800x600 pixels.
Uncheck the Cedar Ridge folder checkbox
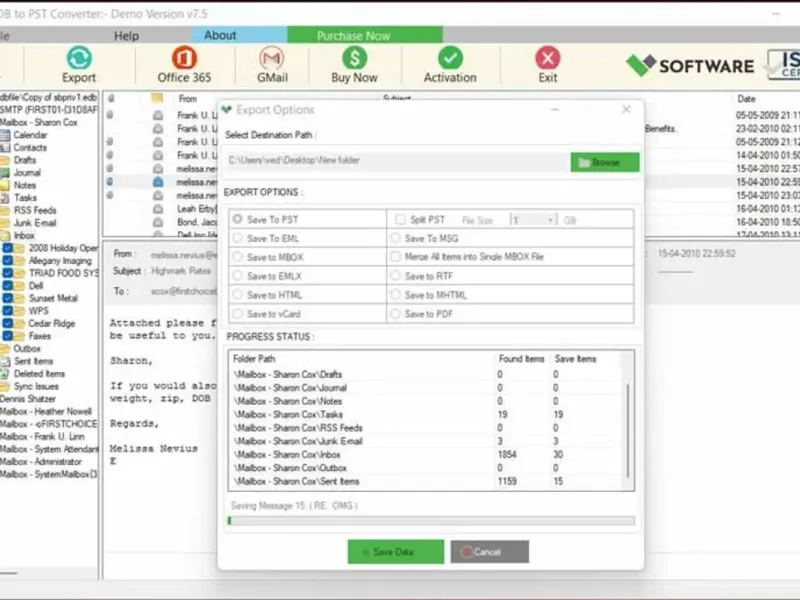click(8, 323)
